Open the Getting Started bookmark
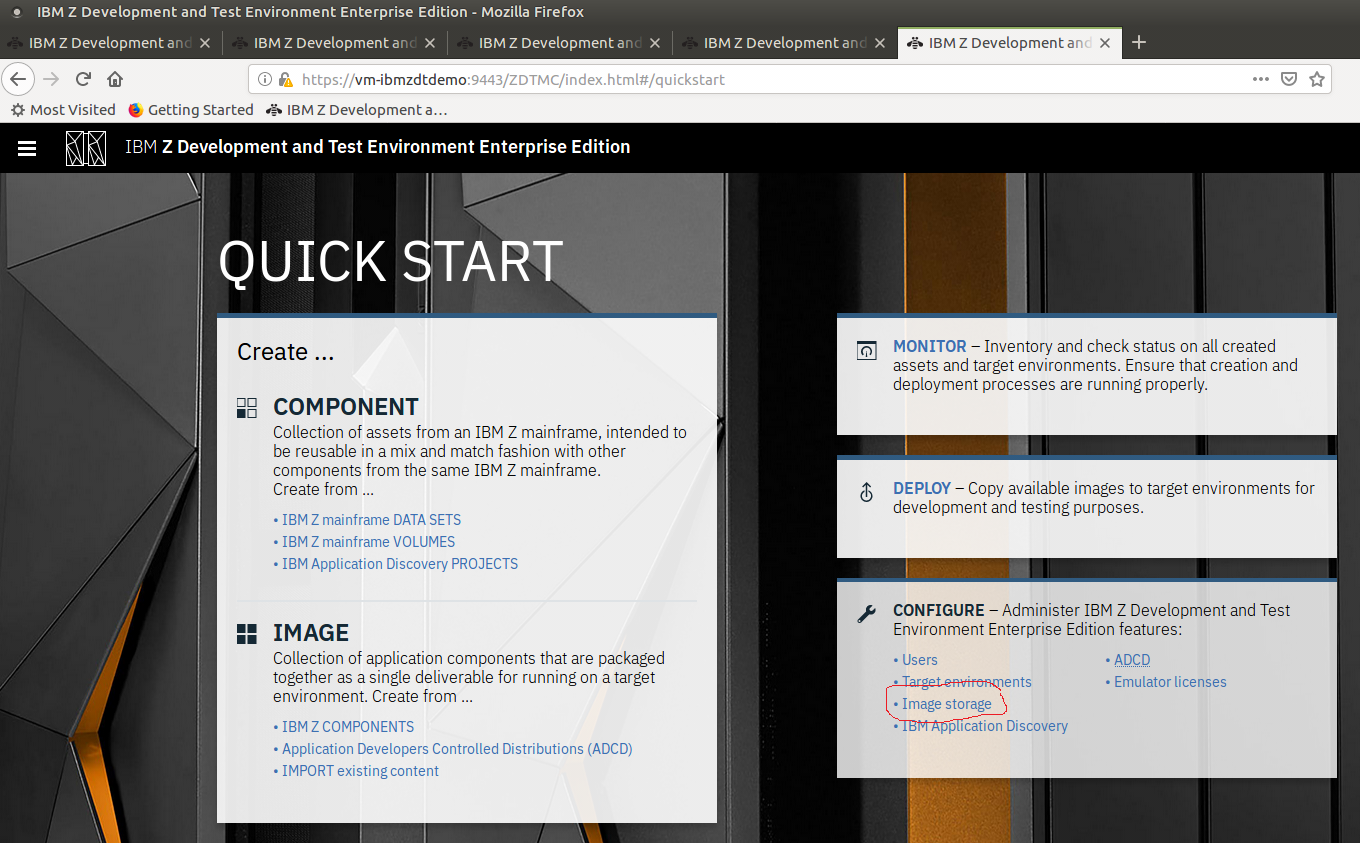 coord(190,110)
